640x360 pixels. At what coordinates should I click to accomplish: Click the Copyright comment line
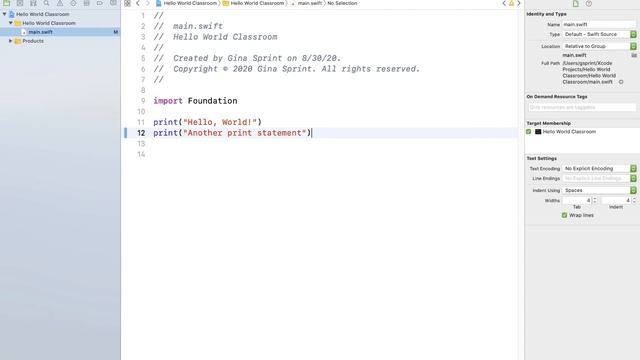tap(287, 69)
